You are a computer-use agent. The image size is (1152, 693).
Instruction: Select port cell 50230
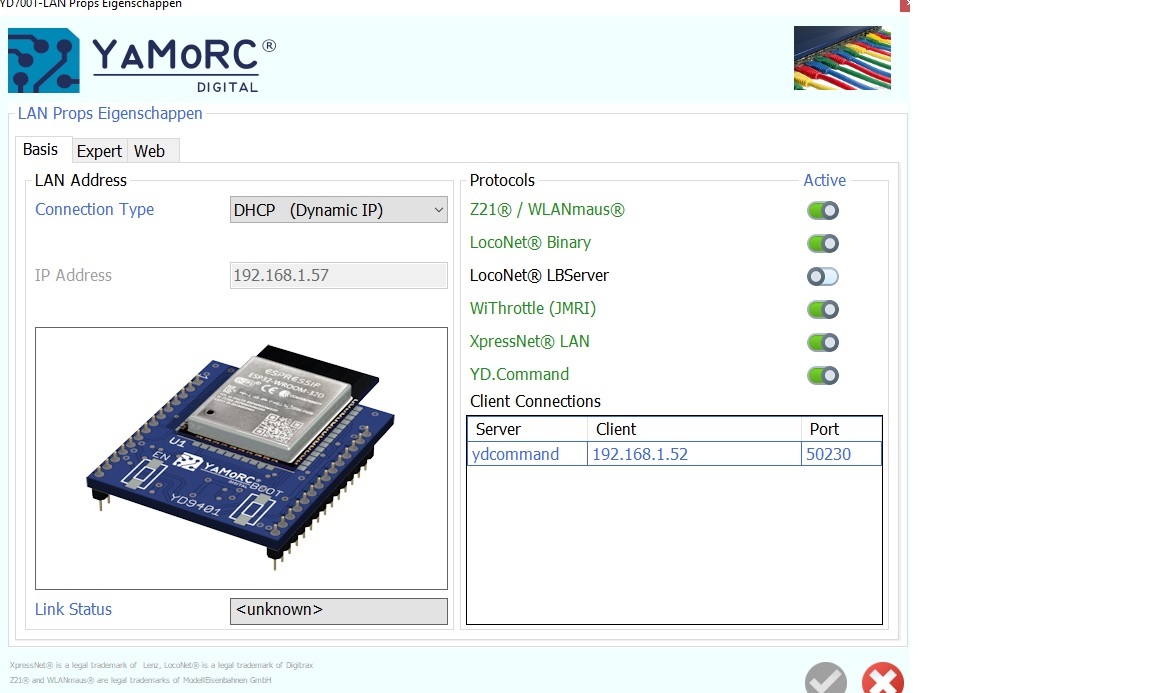pos(841,454)
